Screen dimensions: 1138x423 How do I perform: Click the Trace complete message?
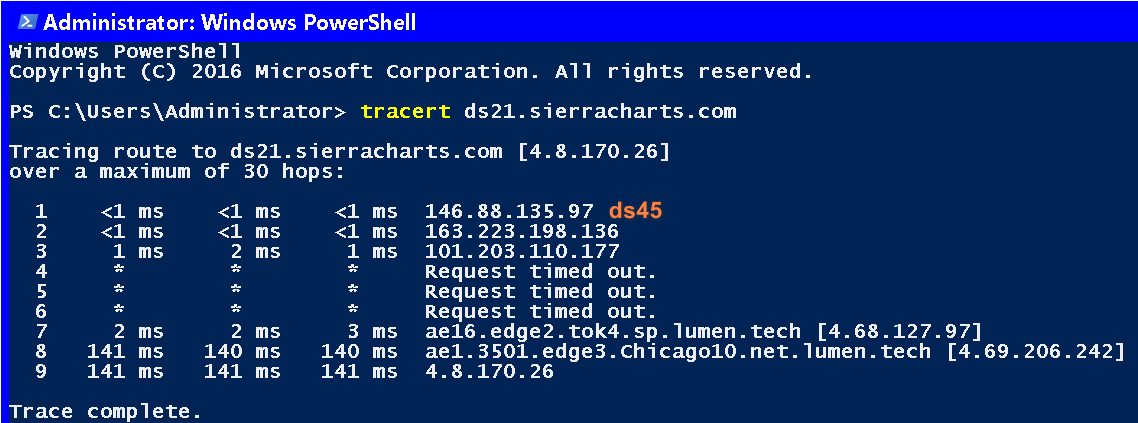105,411
